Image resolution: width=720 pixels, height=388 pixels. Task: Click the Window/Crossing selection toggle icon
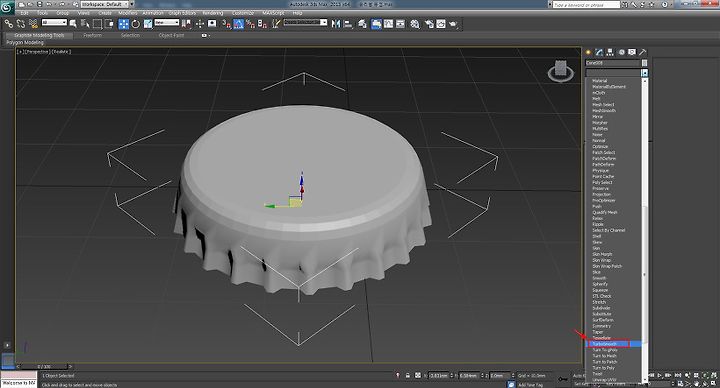coord(109,23)
